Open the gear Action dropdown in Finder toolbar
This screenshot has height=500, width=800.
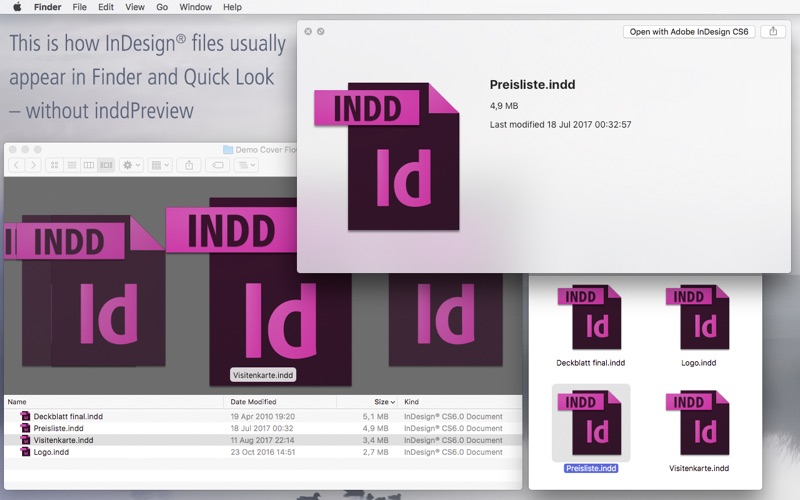131,165
